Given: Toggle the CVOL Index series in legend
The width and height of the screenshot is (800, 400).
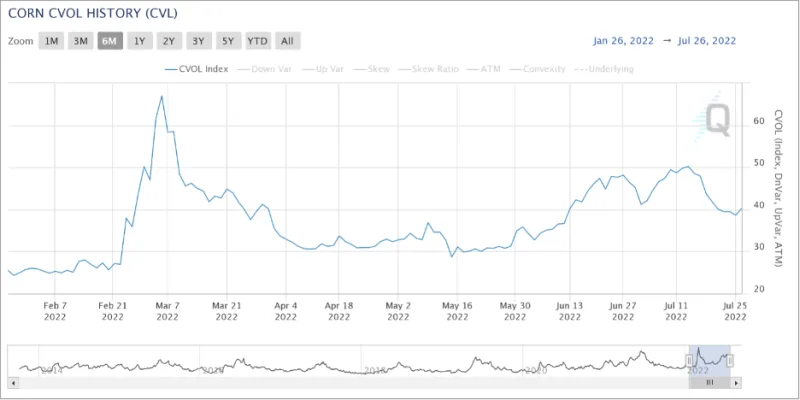Looking at the screenshot, I should [197, 69].
